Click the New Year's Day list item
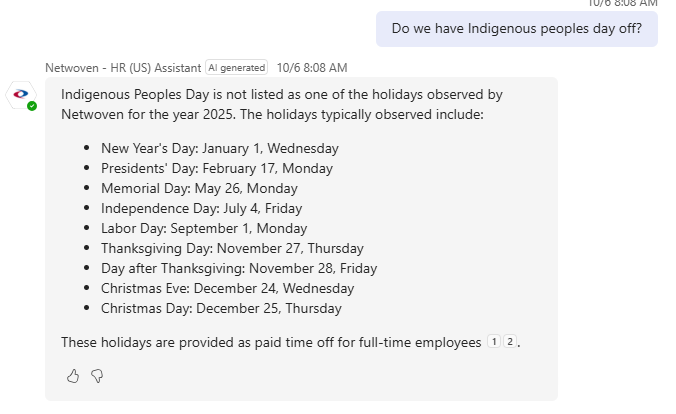676x414 pixels. [x=219, y=148]
